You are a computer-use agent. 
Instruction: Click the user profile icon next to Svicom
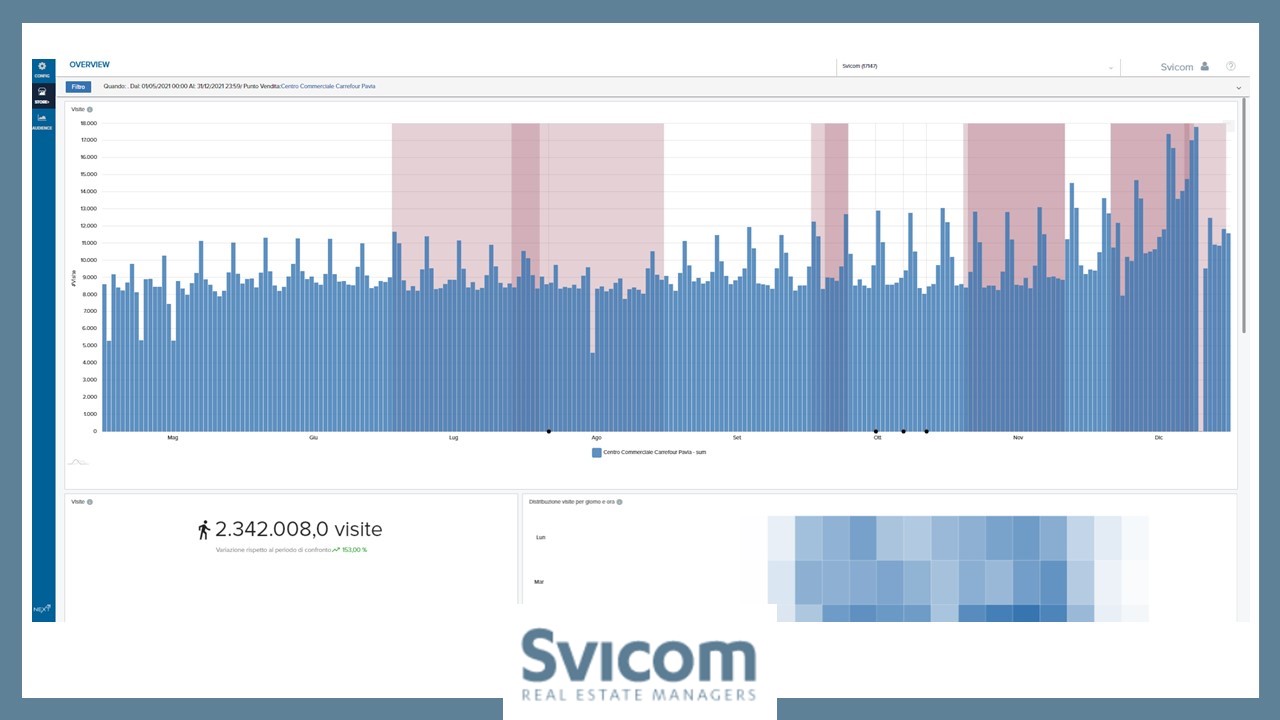1204,67
